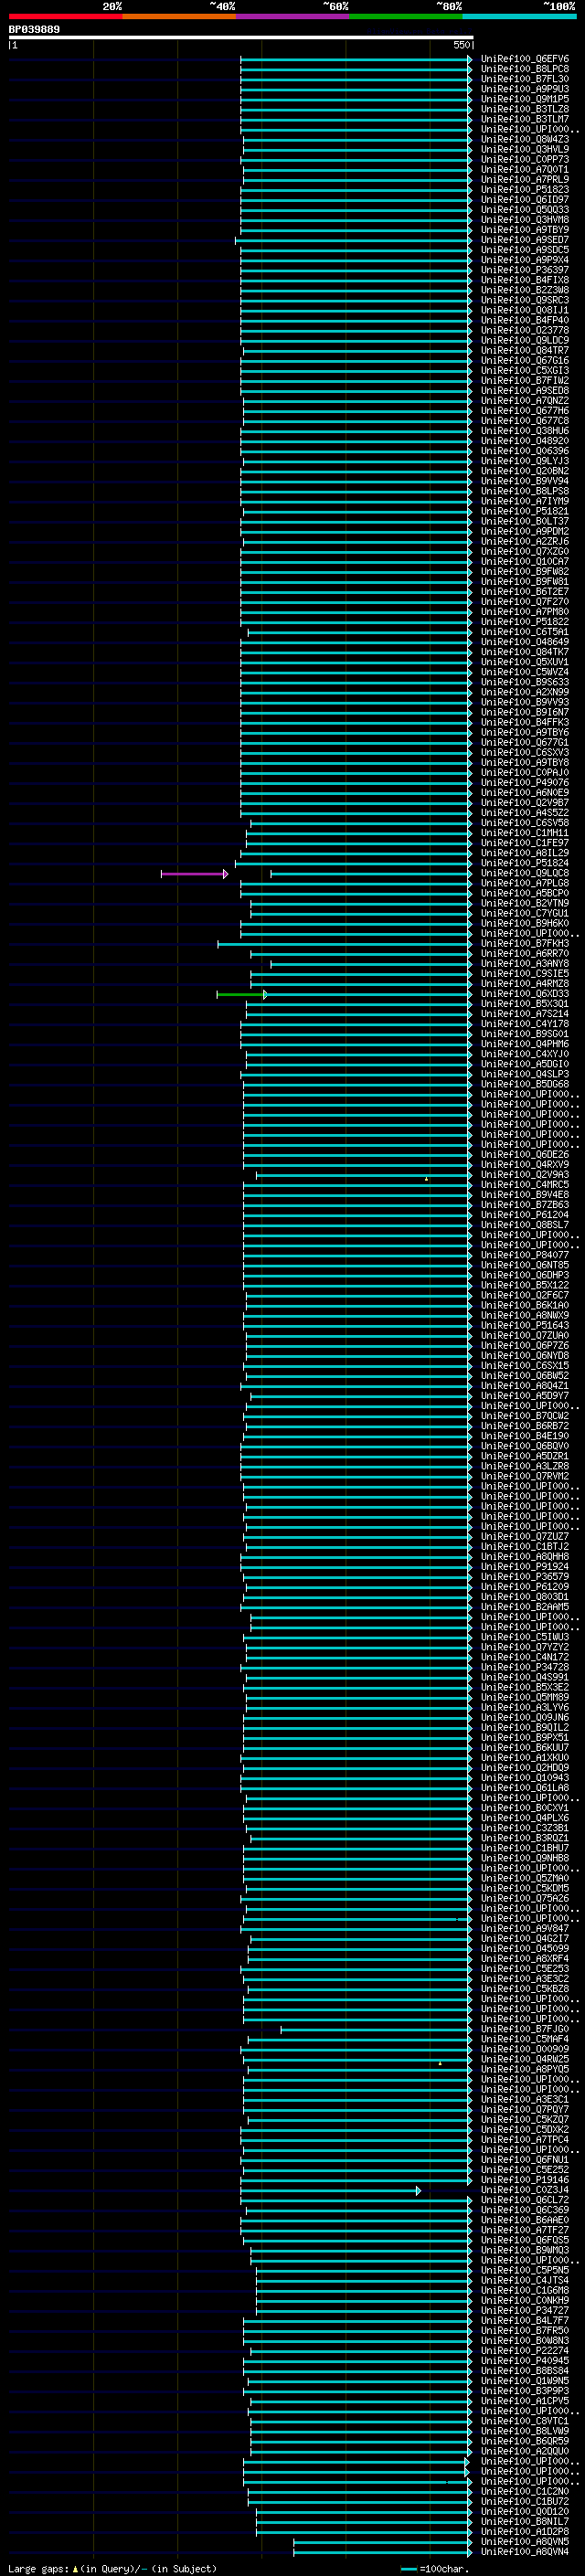This screenshot has height=2576, width=585.
Task: Open hit UniRef100_A9P9U3
Action: point(525,89)
